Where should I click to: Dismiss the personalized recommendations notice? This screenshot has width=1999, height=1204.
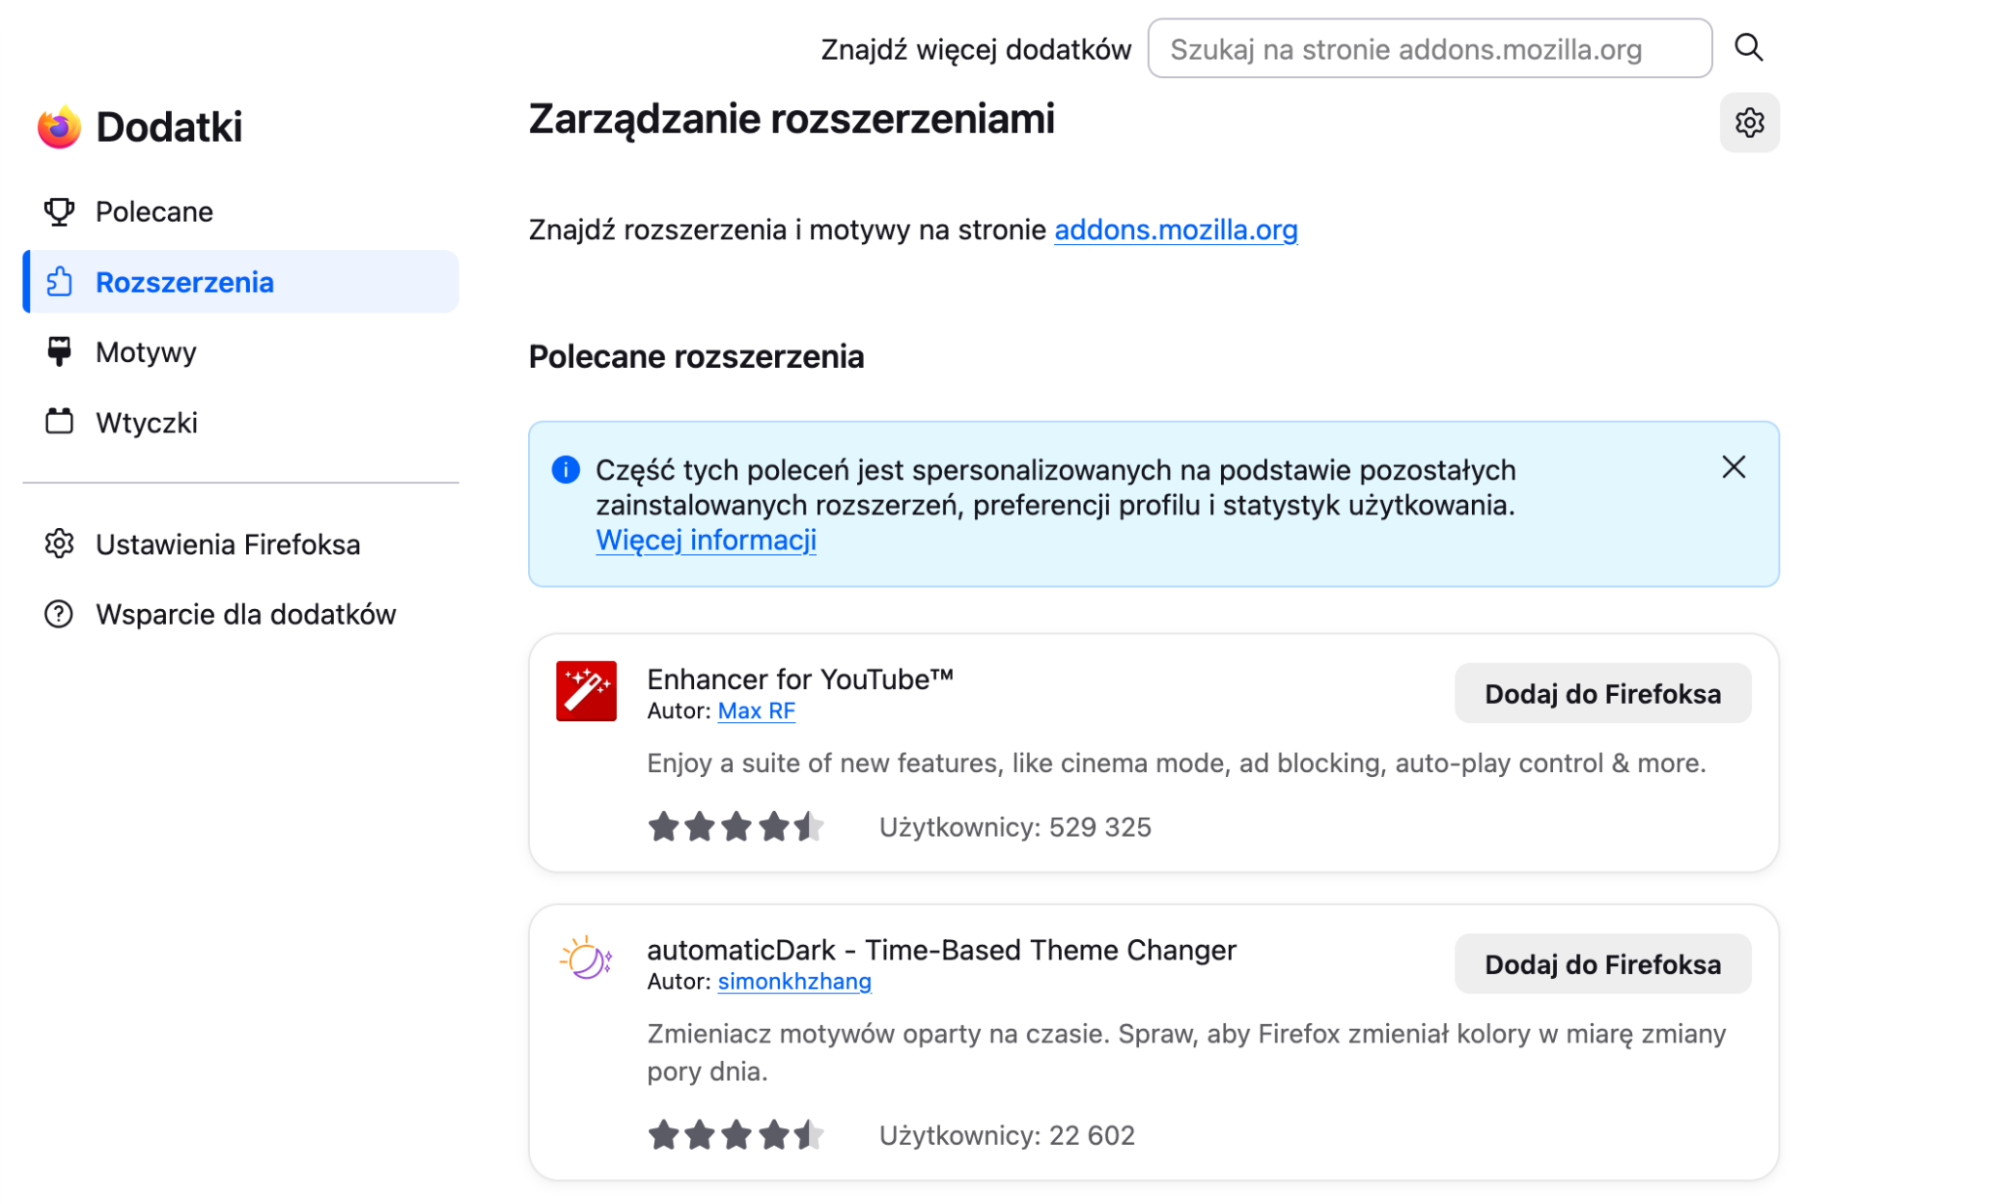[x=1734, y=467]
